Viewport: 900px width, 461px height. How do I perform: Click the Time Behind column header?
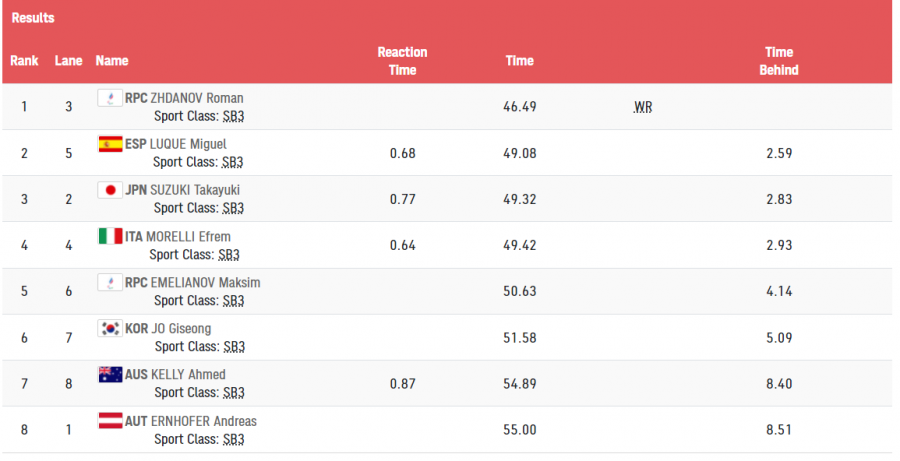click(x=779, y=61)
